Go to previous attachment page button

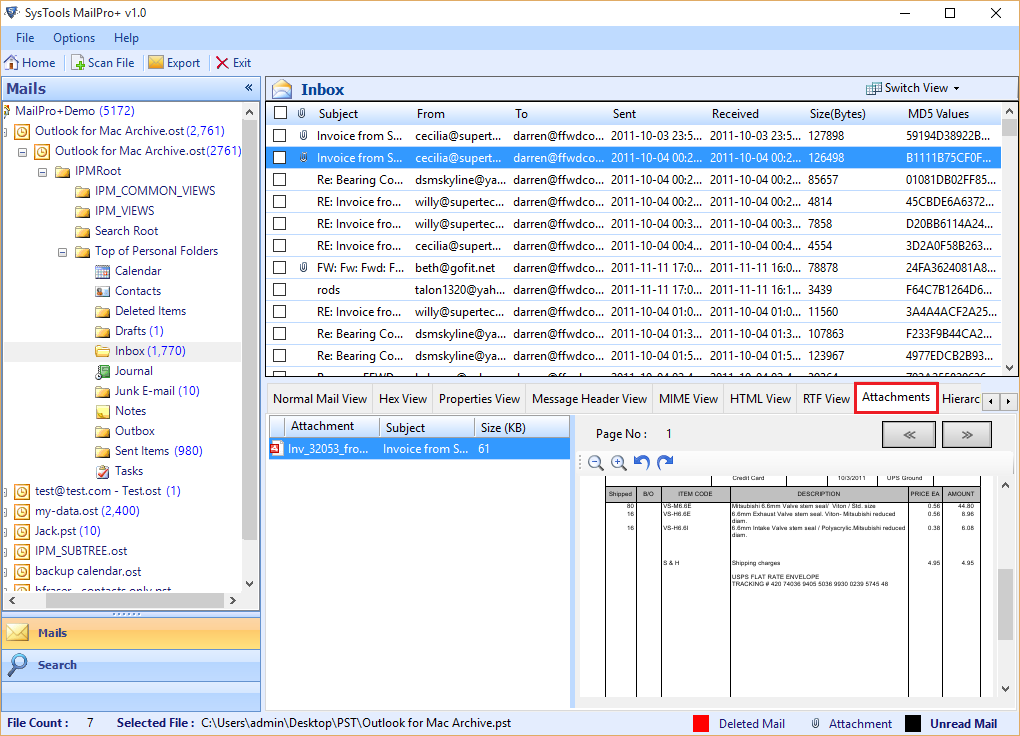click(x=909, y=435)
